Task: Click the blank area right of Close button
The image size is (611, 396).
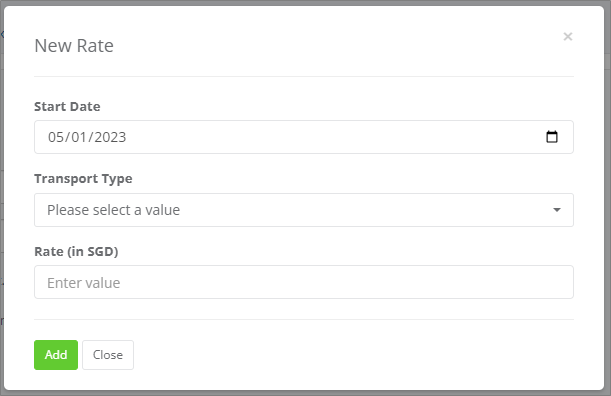Action: (x=351, y=355)
